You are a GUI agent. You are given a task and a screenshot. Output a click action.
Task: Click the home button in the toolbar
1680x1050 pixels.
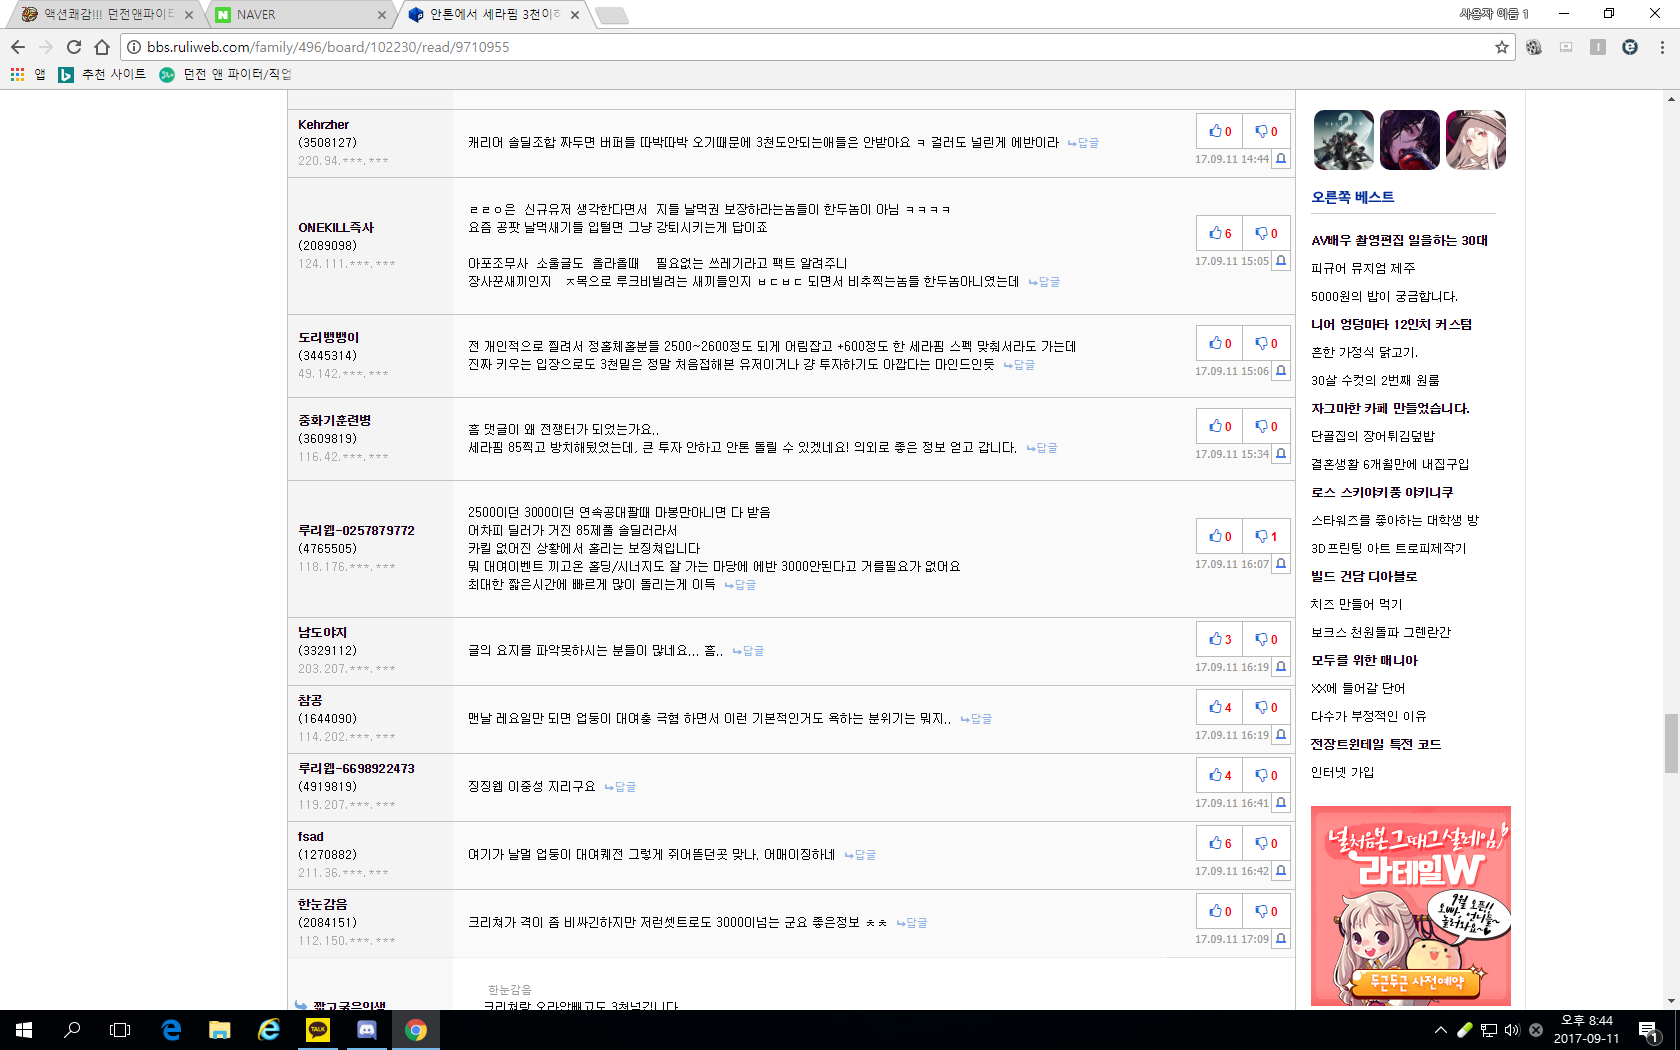tap(102, 47)
